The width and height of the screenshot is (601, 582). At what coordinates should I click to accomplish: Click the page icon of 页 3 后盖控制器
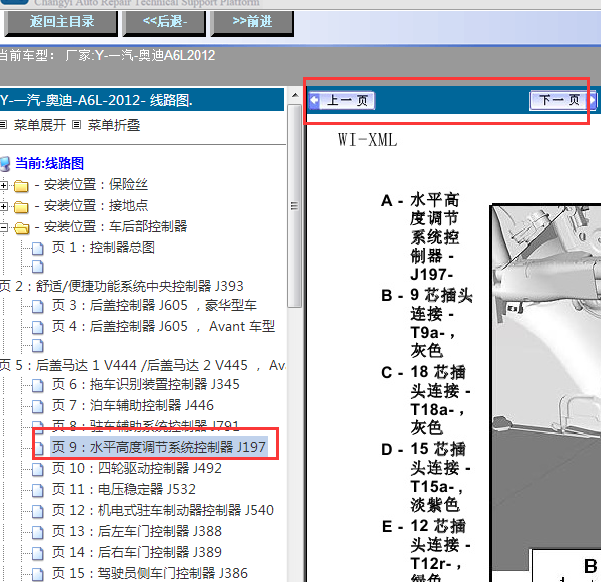click(x=38, y=306)
